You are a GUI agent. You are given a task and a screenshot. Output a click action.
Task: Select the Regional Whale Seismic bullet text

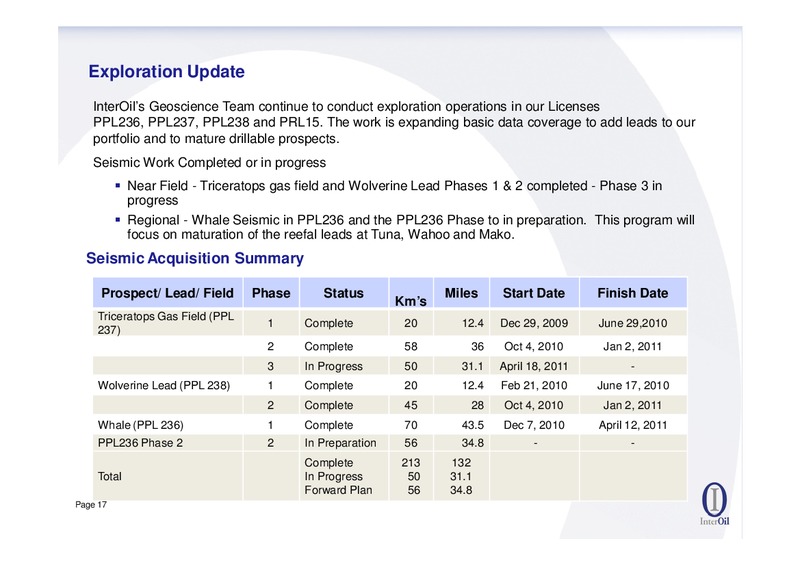click(411, 227)
